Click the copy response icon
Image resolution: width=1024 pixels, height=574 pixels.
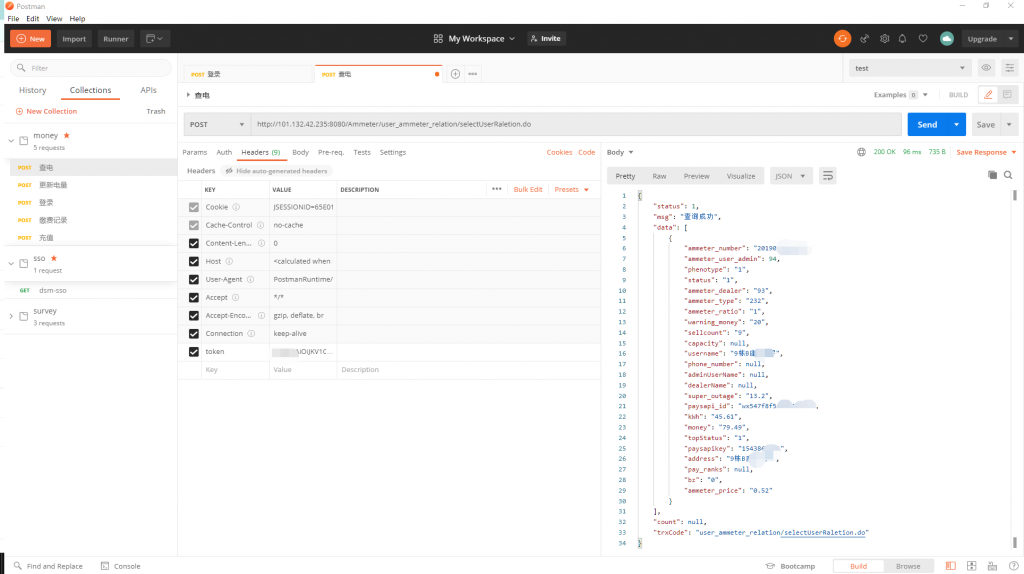[x=992, y=175]
